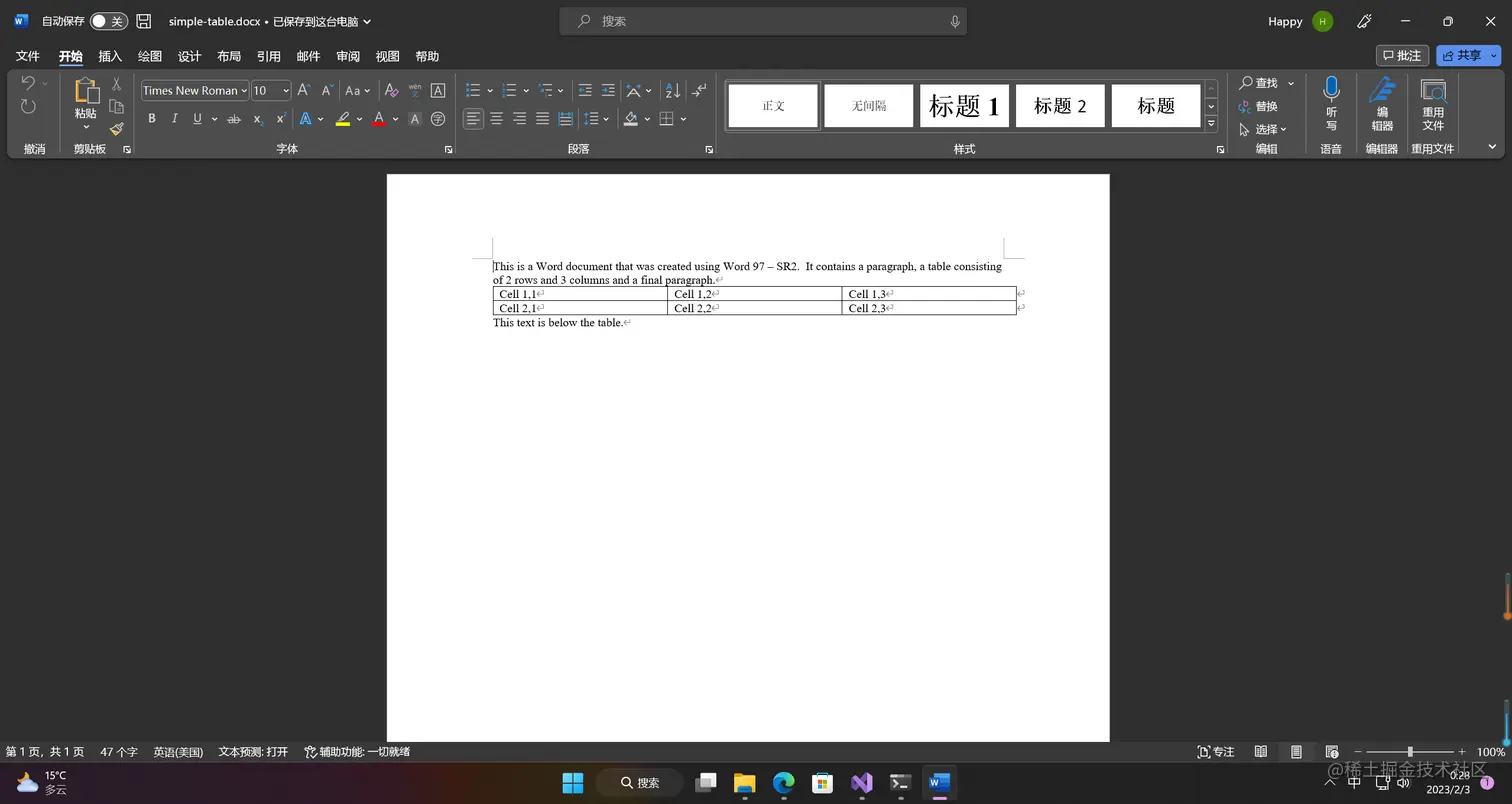Open the borders dropdown
This screenshot has height=804, width=1512.
tap(683, 119)
